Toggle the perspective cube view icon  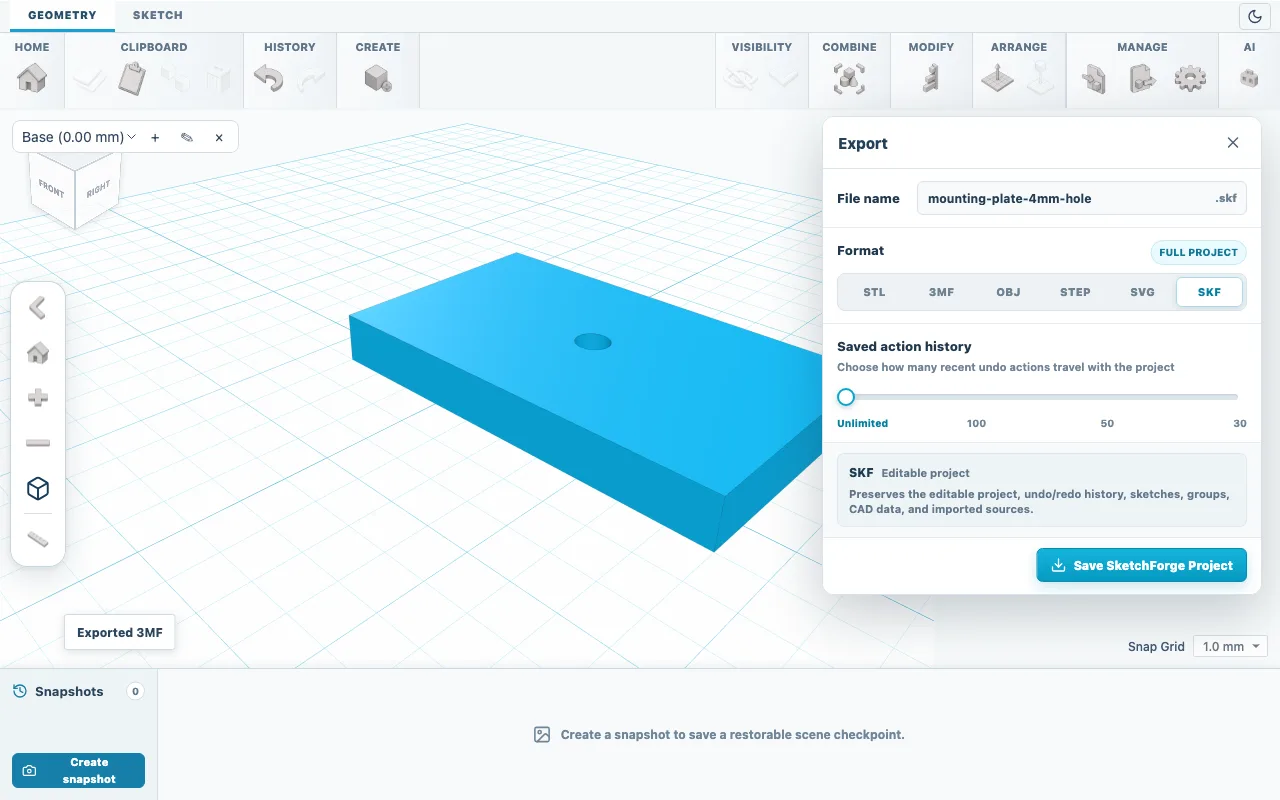pyautogui.click(x=38, y=488)
